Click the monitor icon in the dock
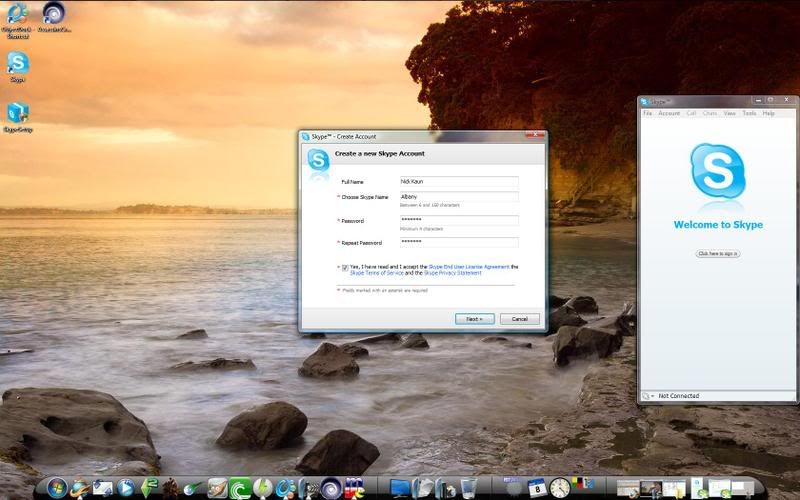 click(400, 488)
